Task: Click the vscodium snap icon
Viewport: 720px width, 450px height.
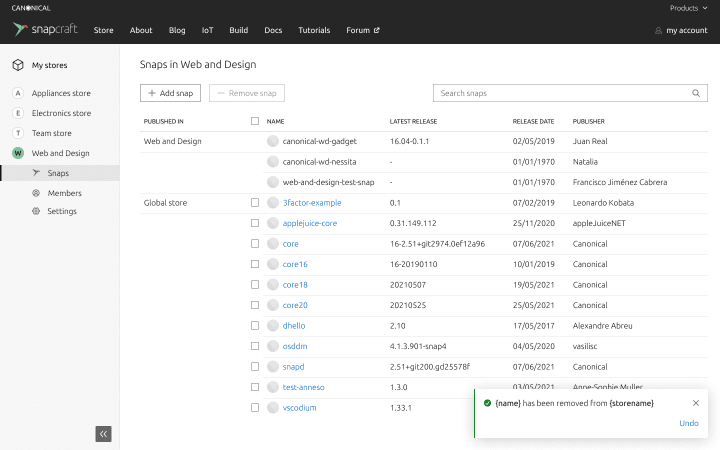Action: 273,408
